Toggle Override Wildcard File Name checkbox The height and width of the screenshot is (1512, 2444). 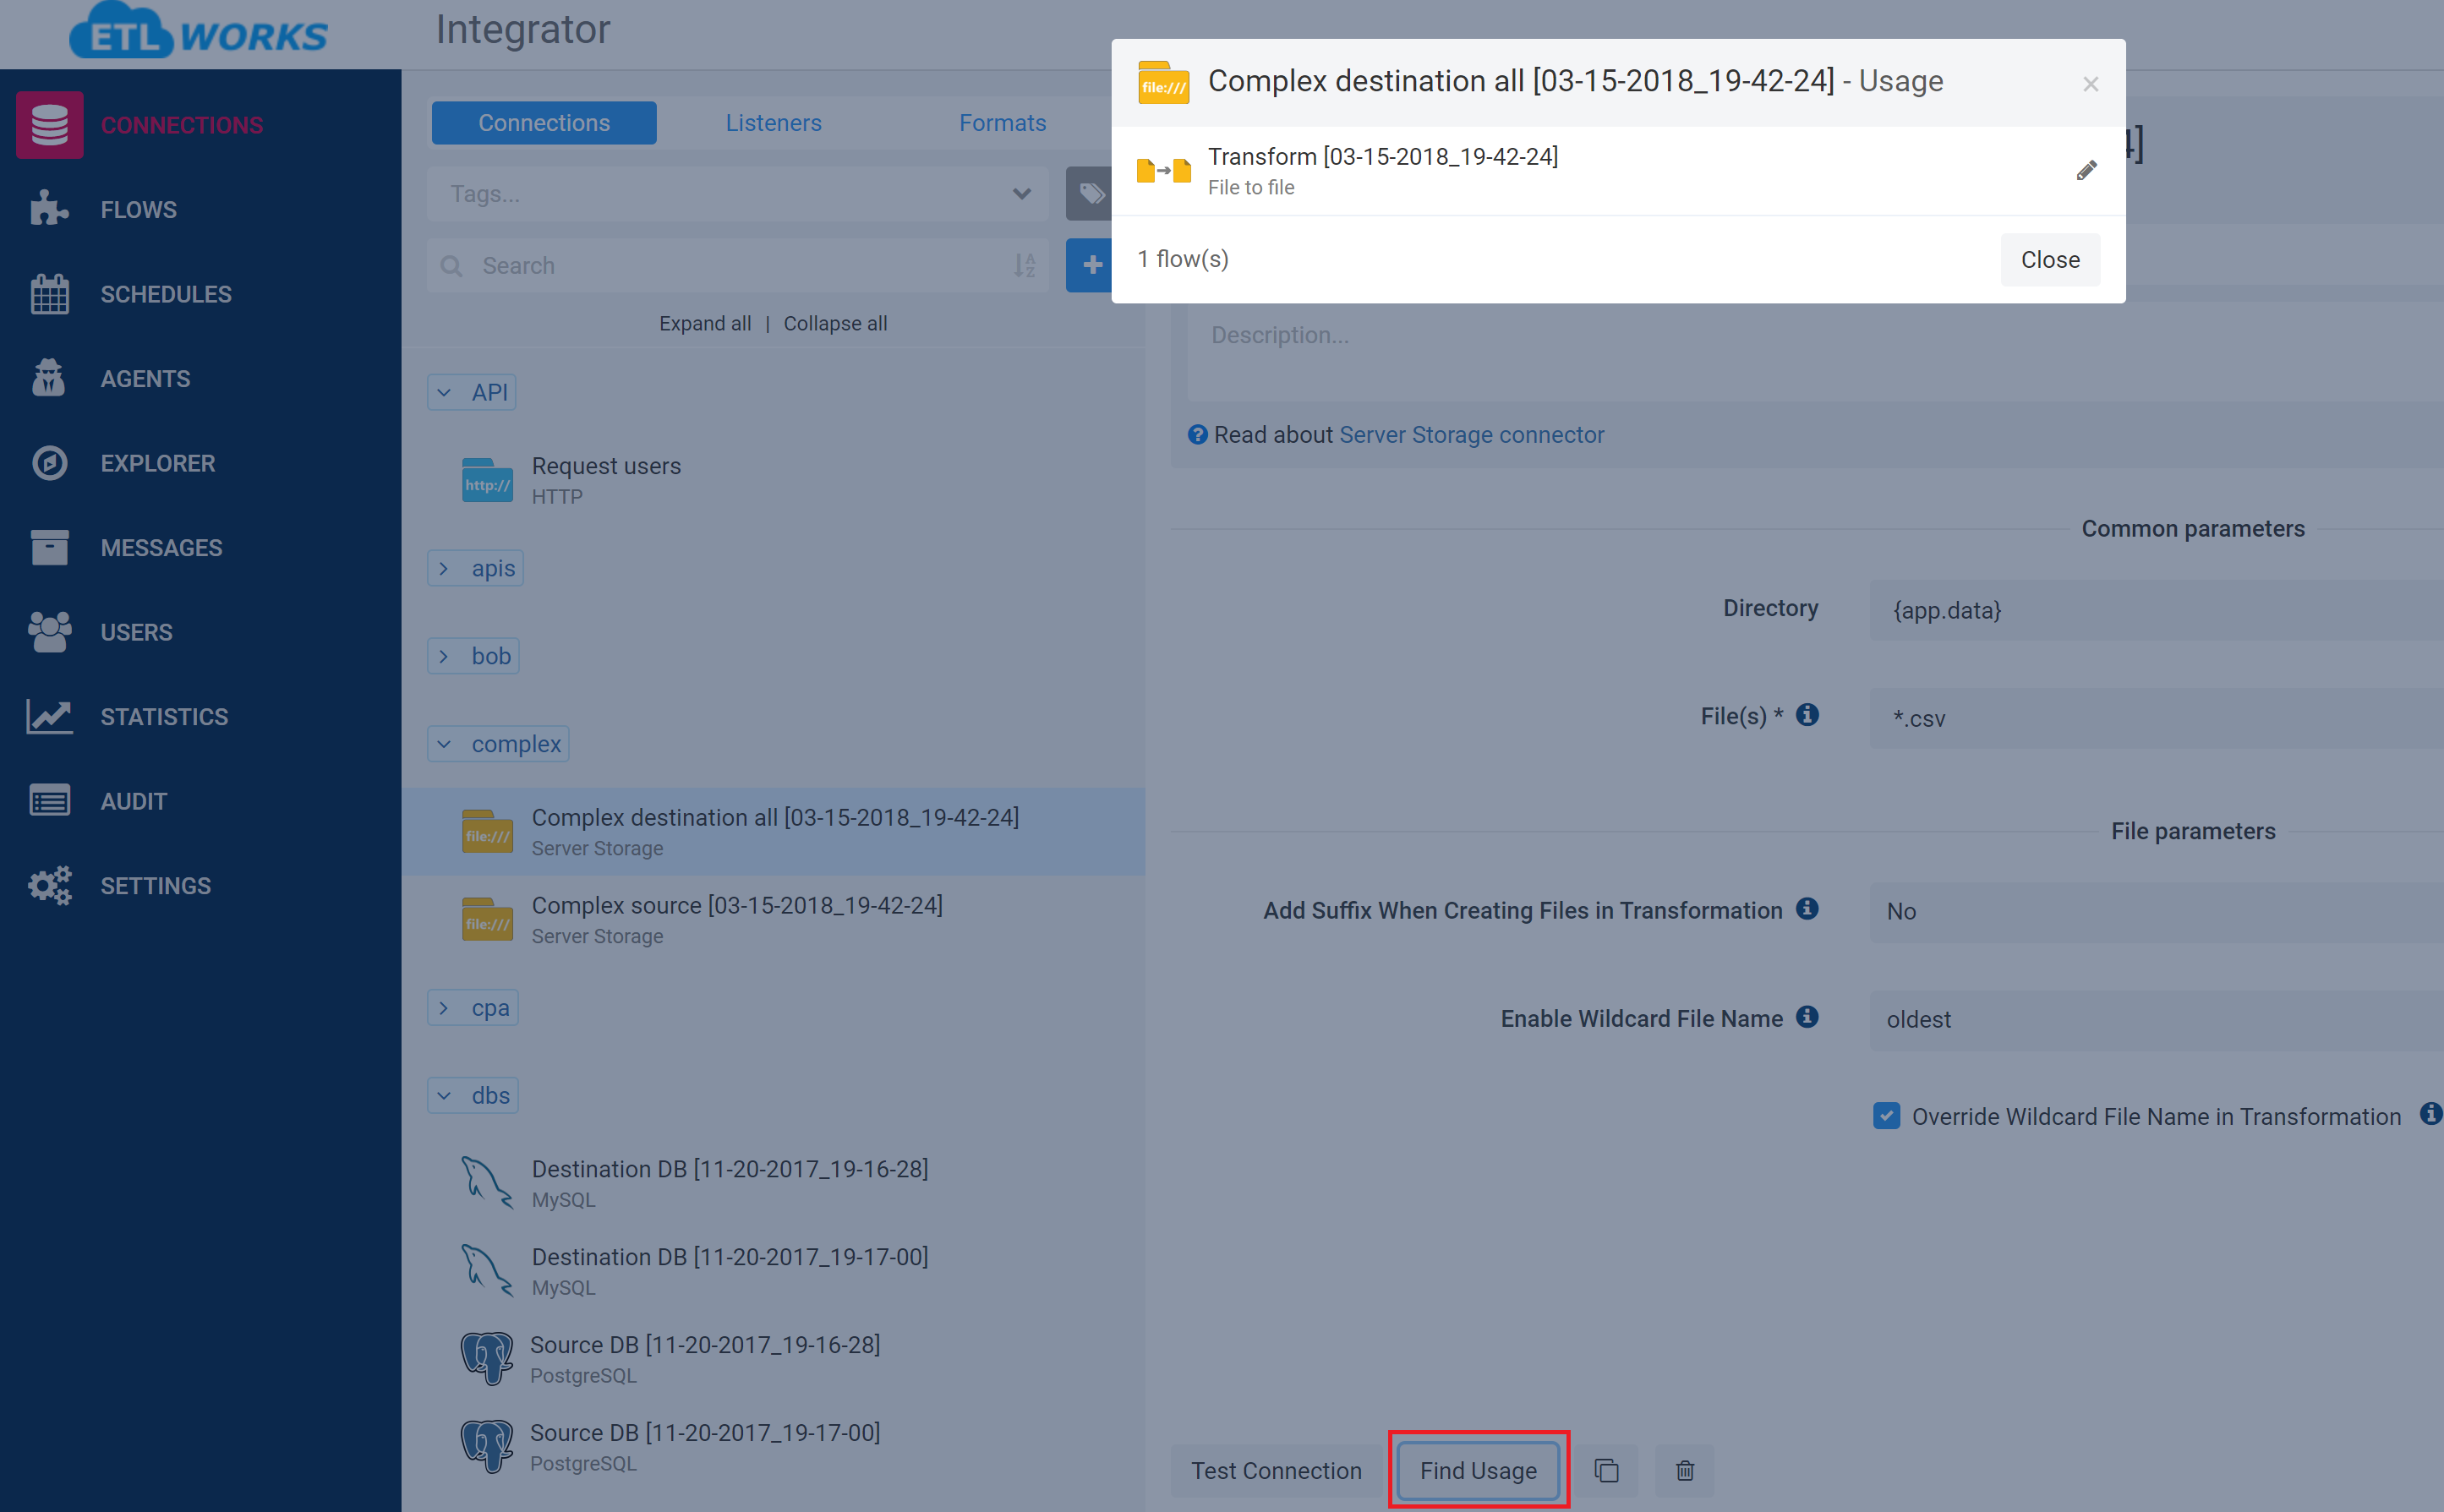tap(1886, 1116)
